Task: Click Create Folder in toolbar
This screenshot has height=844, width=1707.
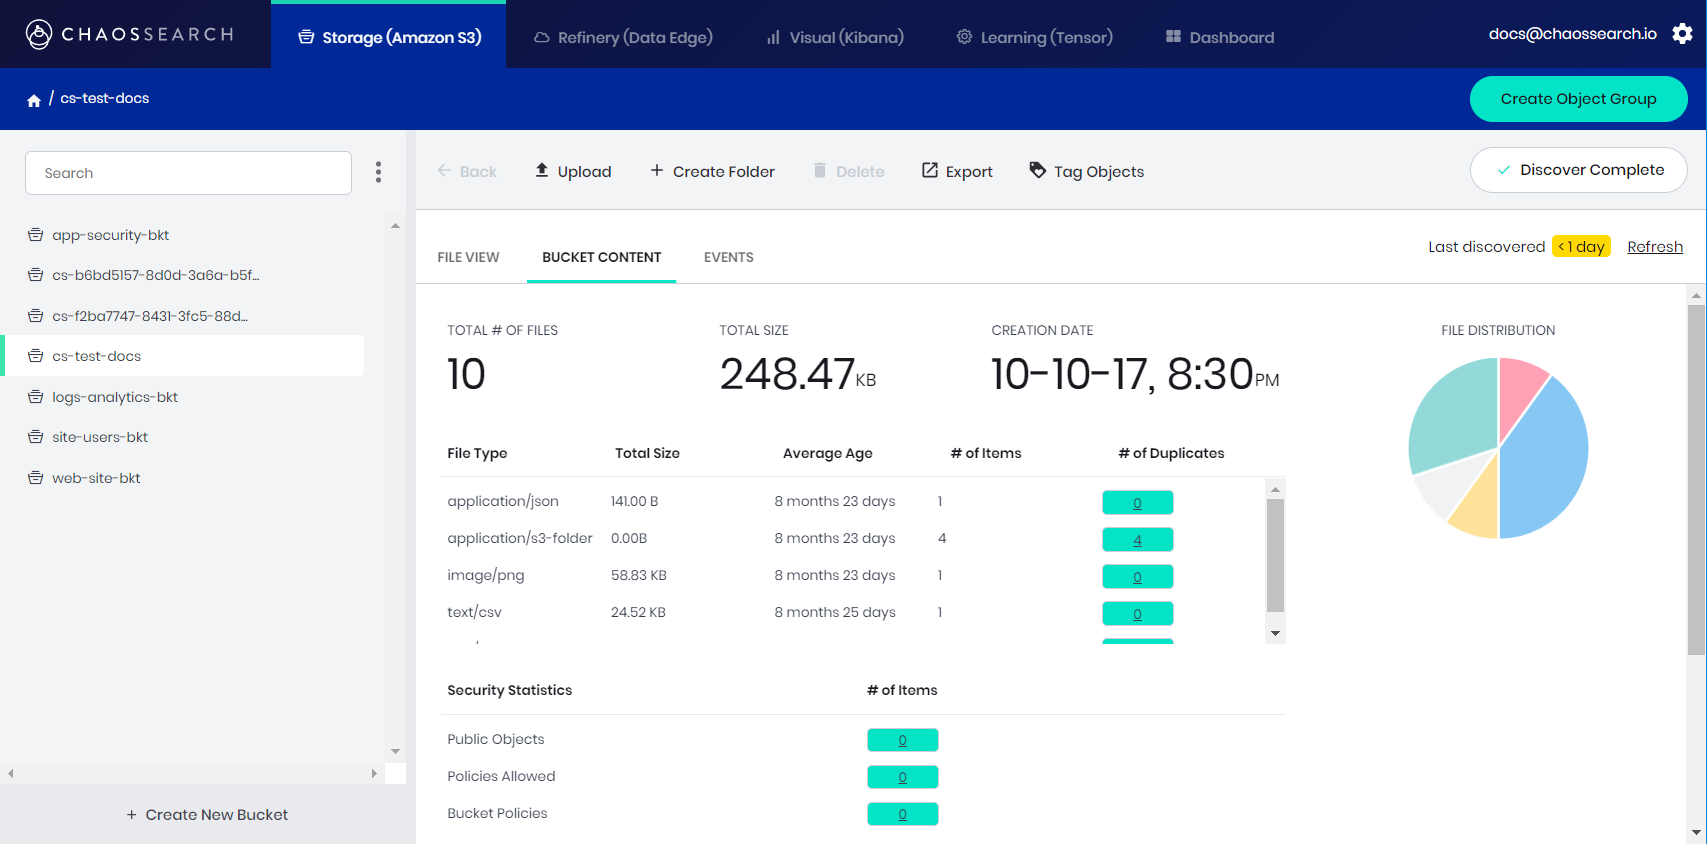Action: click(712, 172)
